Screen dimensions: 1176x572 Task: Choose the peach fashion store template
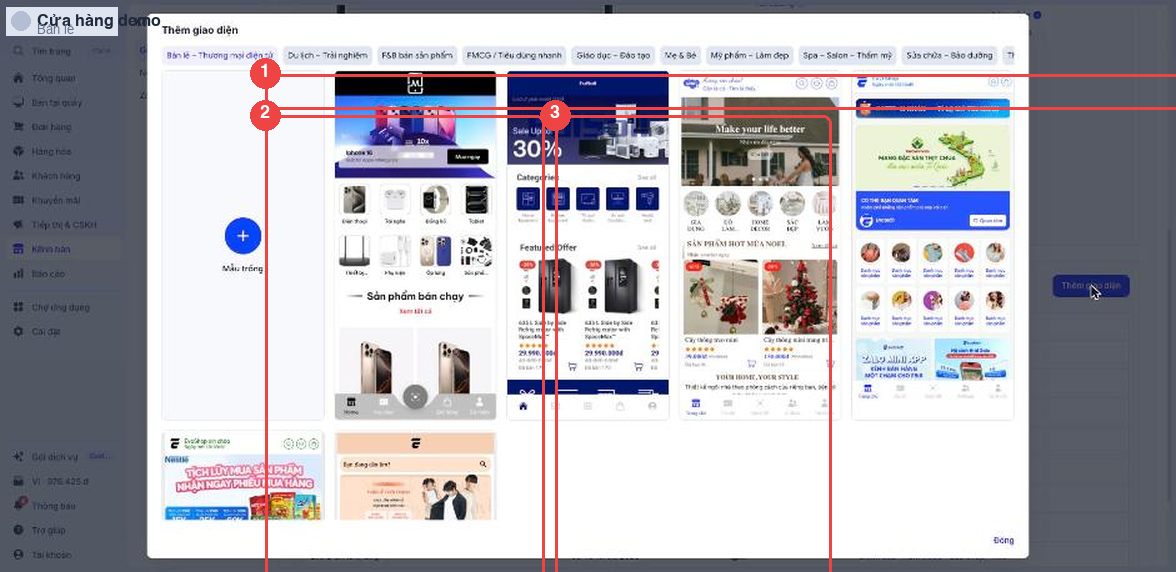click(x=416, y=476)
